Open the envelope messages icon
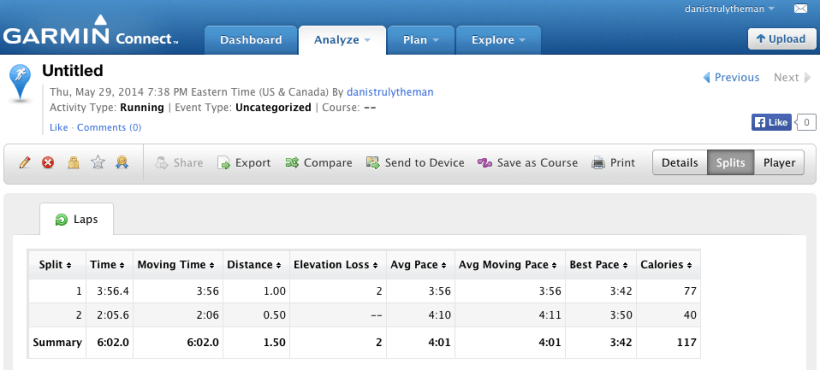Viewport: 820px width, 370px height. pos(801,9)
